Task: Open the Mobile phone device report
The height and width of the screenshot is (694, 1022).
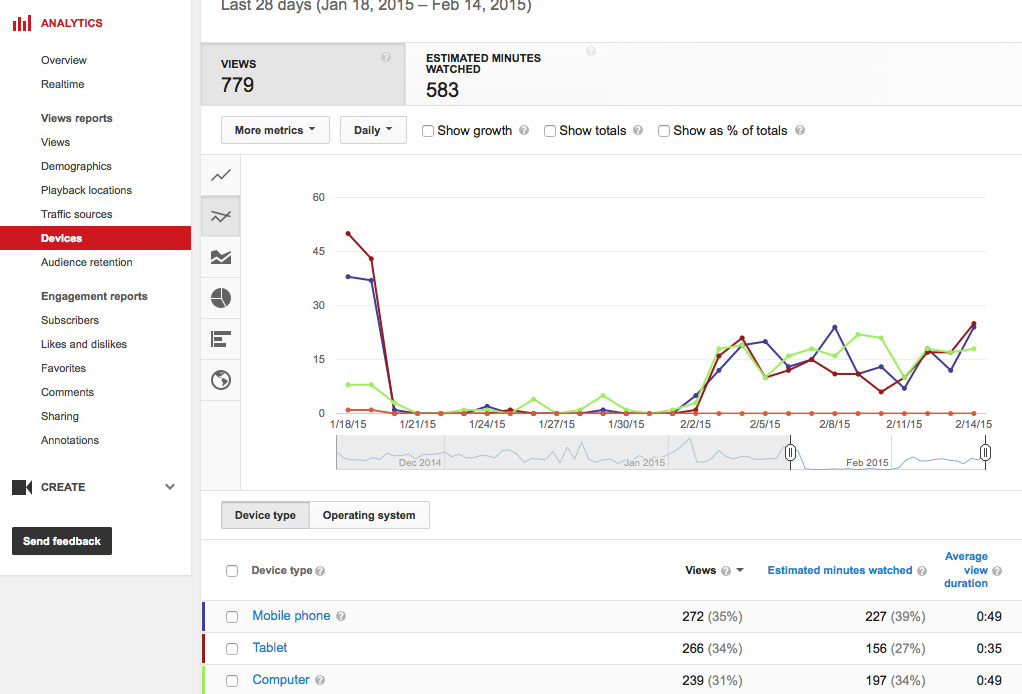Action: [x=291, y=615]
